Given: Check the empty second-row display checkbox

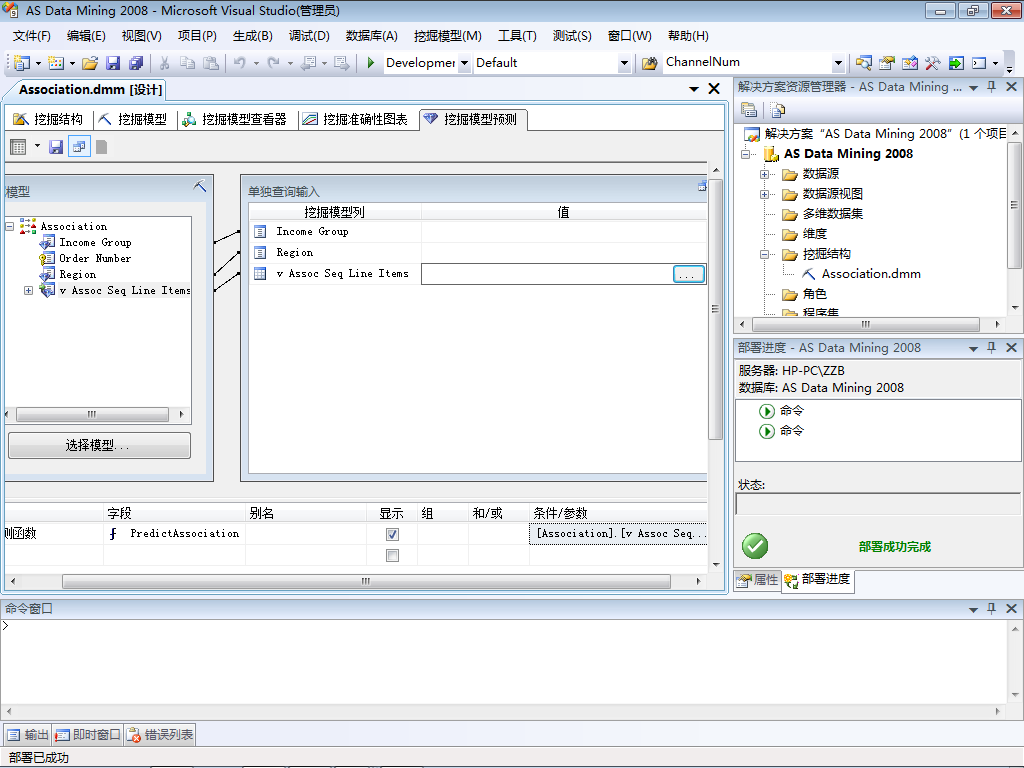Looking at the screenshot, I should 392,555.
